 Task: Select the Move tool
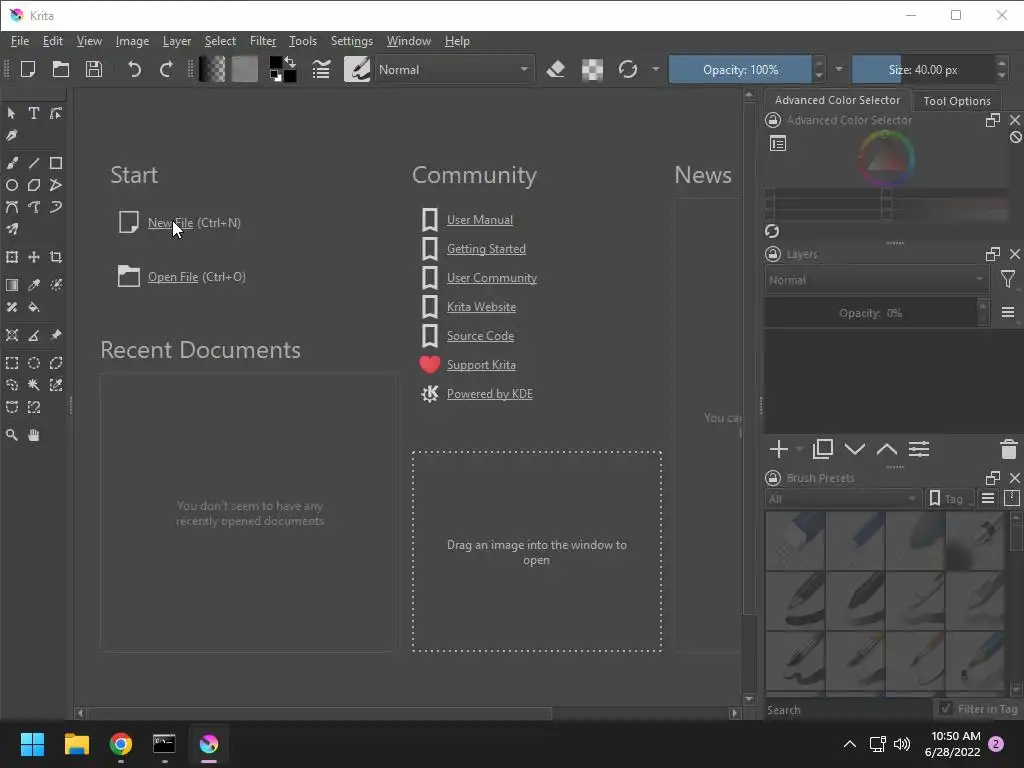point(34,257)
